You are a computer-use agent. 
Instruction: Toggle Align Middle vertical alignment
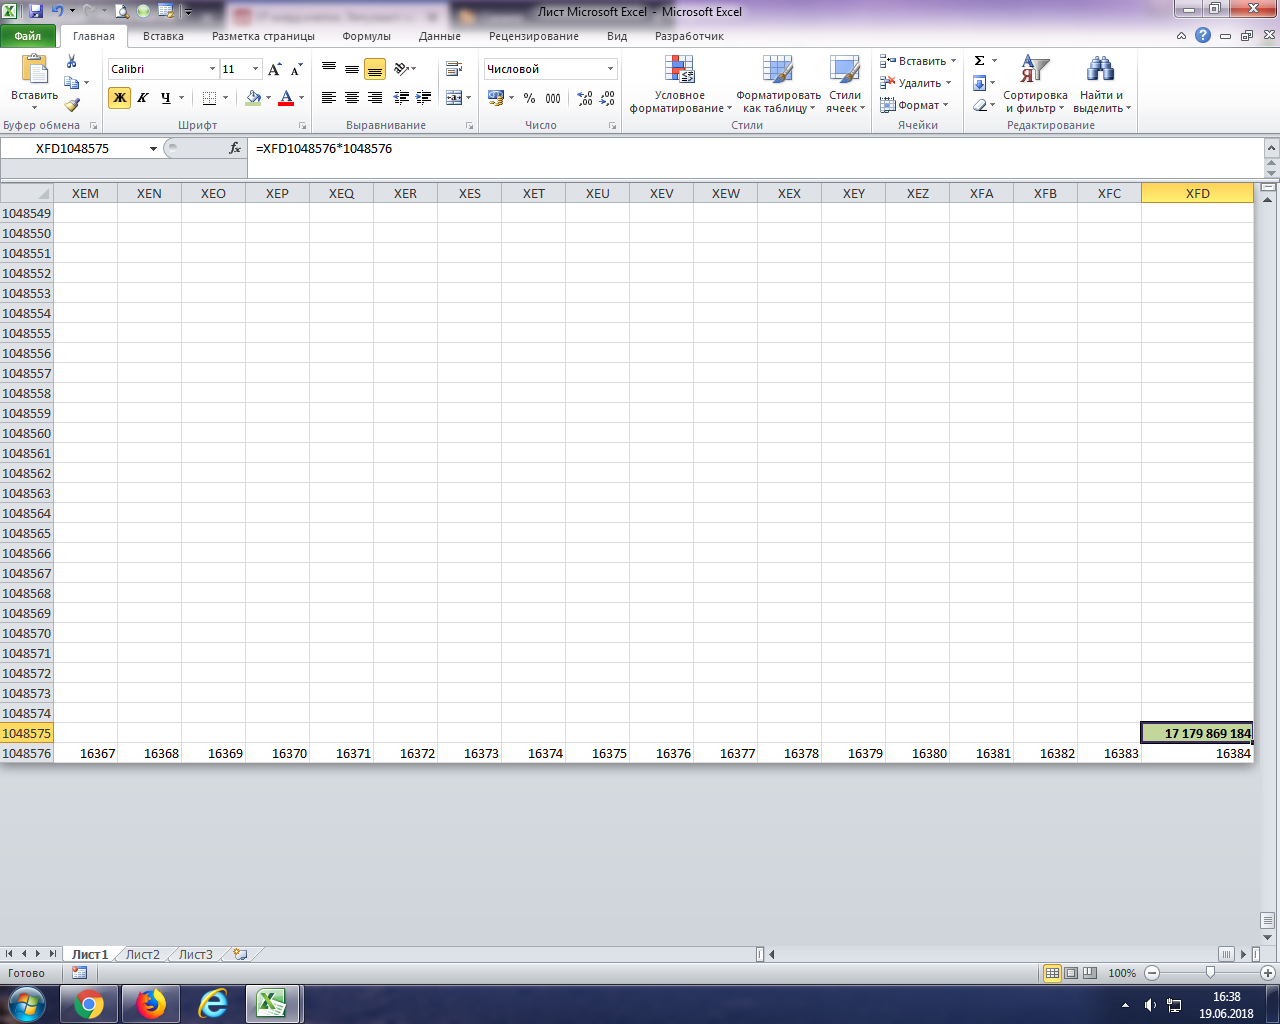pyautogui.click(x=352, y=69)
